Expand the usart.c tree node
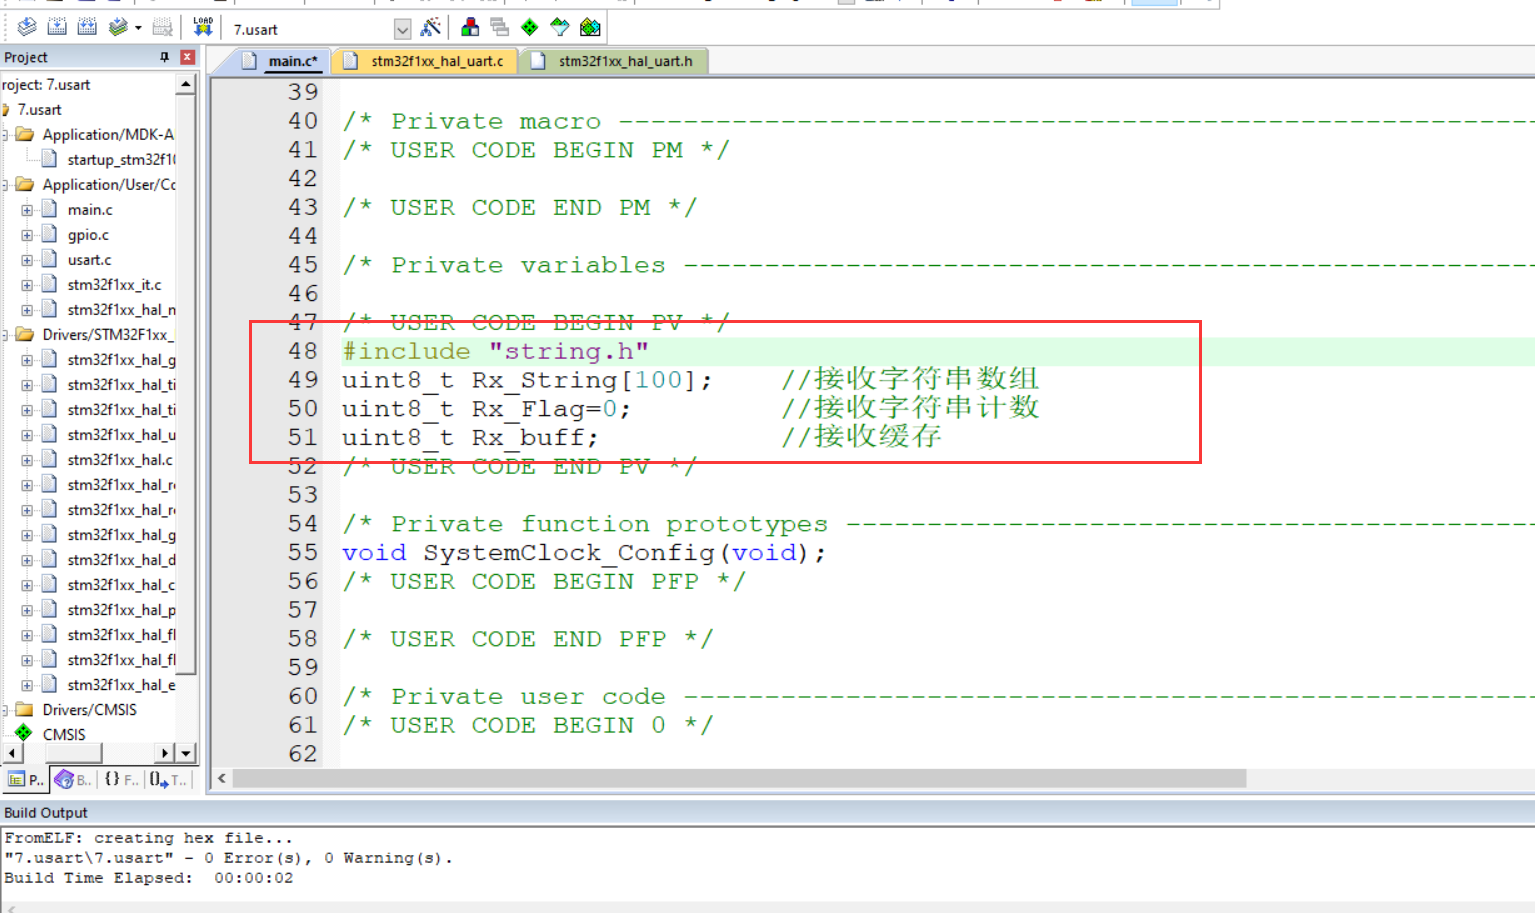 pos(27,260)
